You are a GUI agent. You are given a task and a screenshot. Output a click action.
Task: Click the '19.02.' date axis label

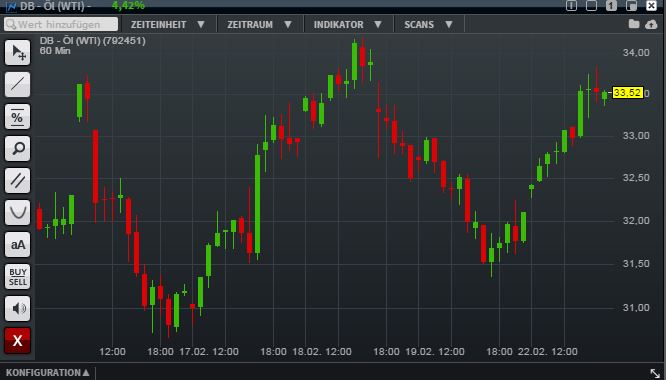coord(420,352)
